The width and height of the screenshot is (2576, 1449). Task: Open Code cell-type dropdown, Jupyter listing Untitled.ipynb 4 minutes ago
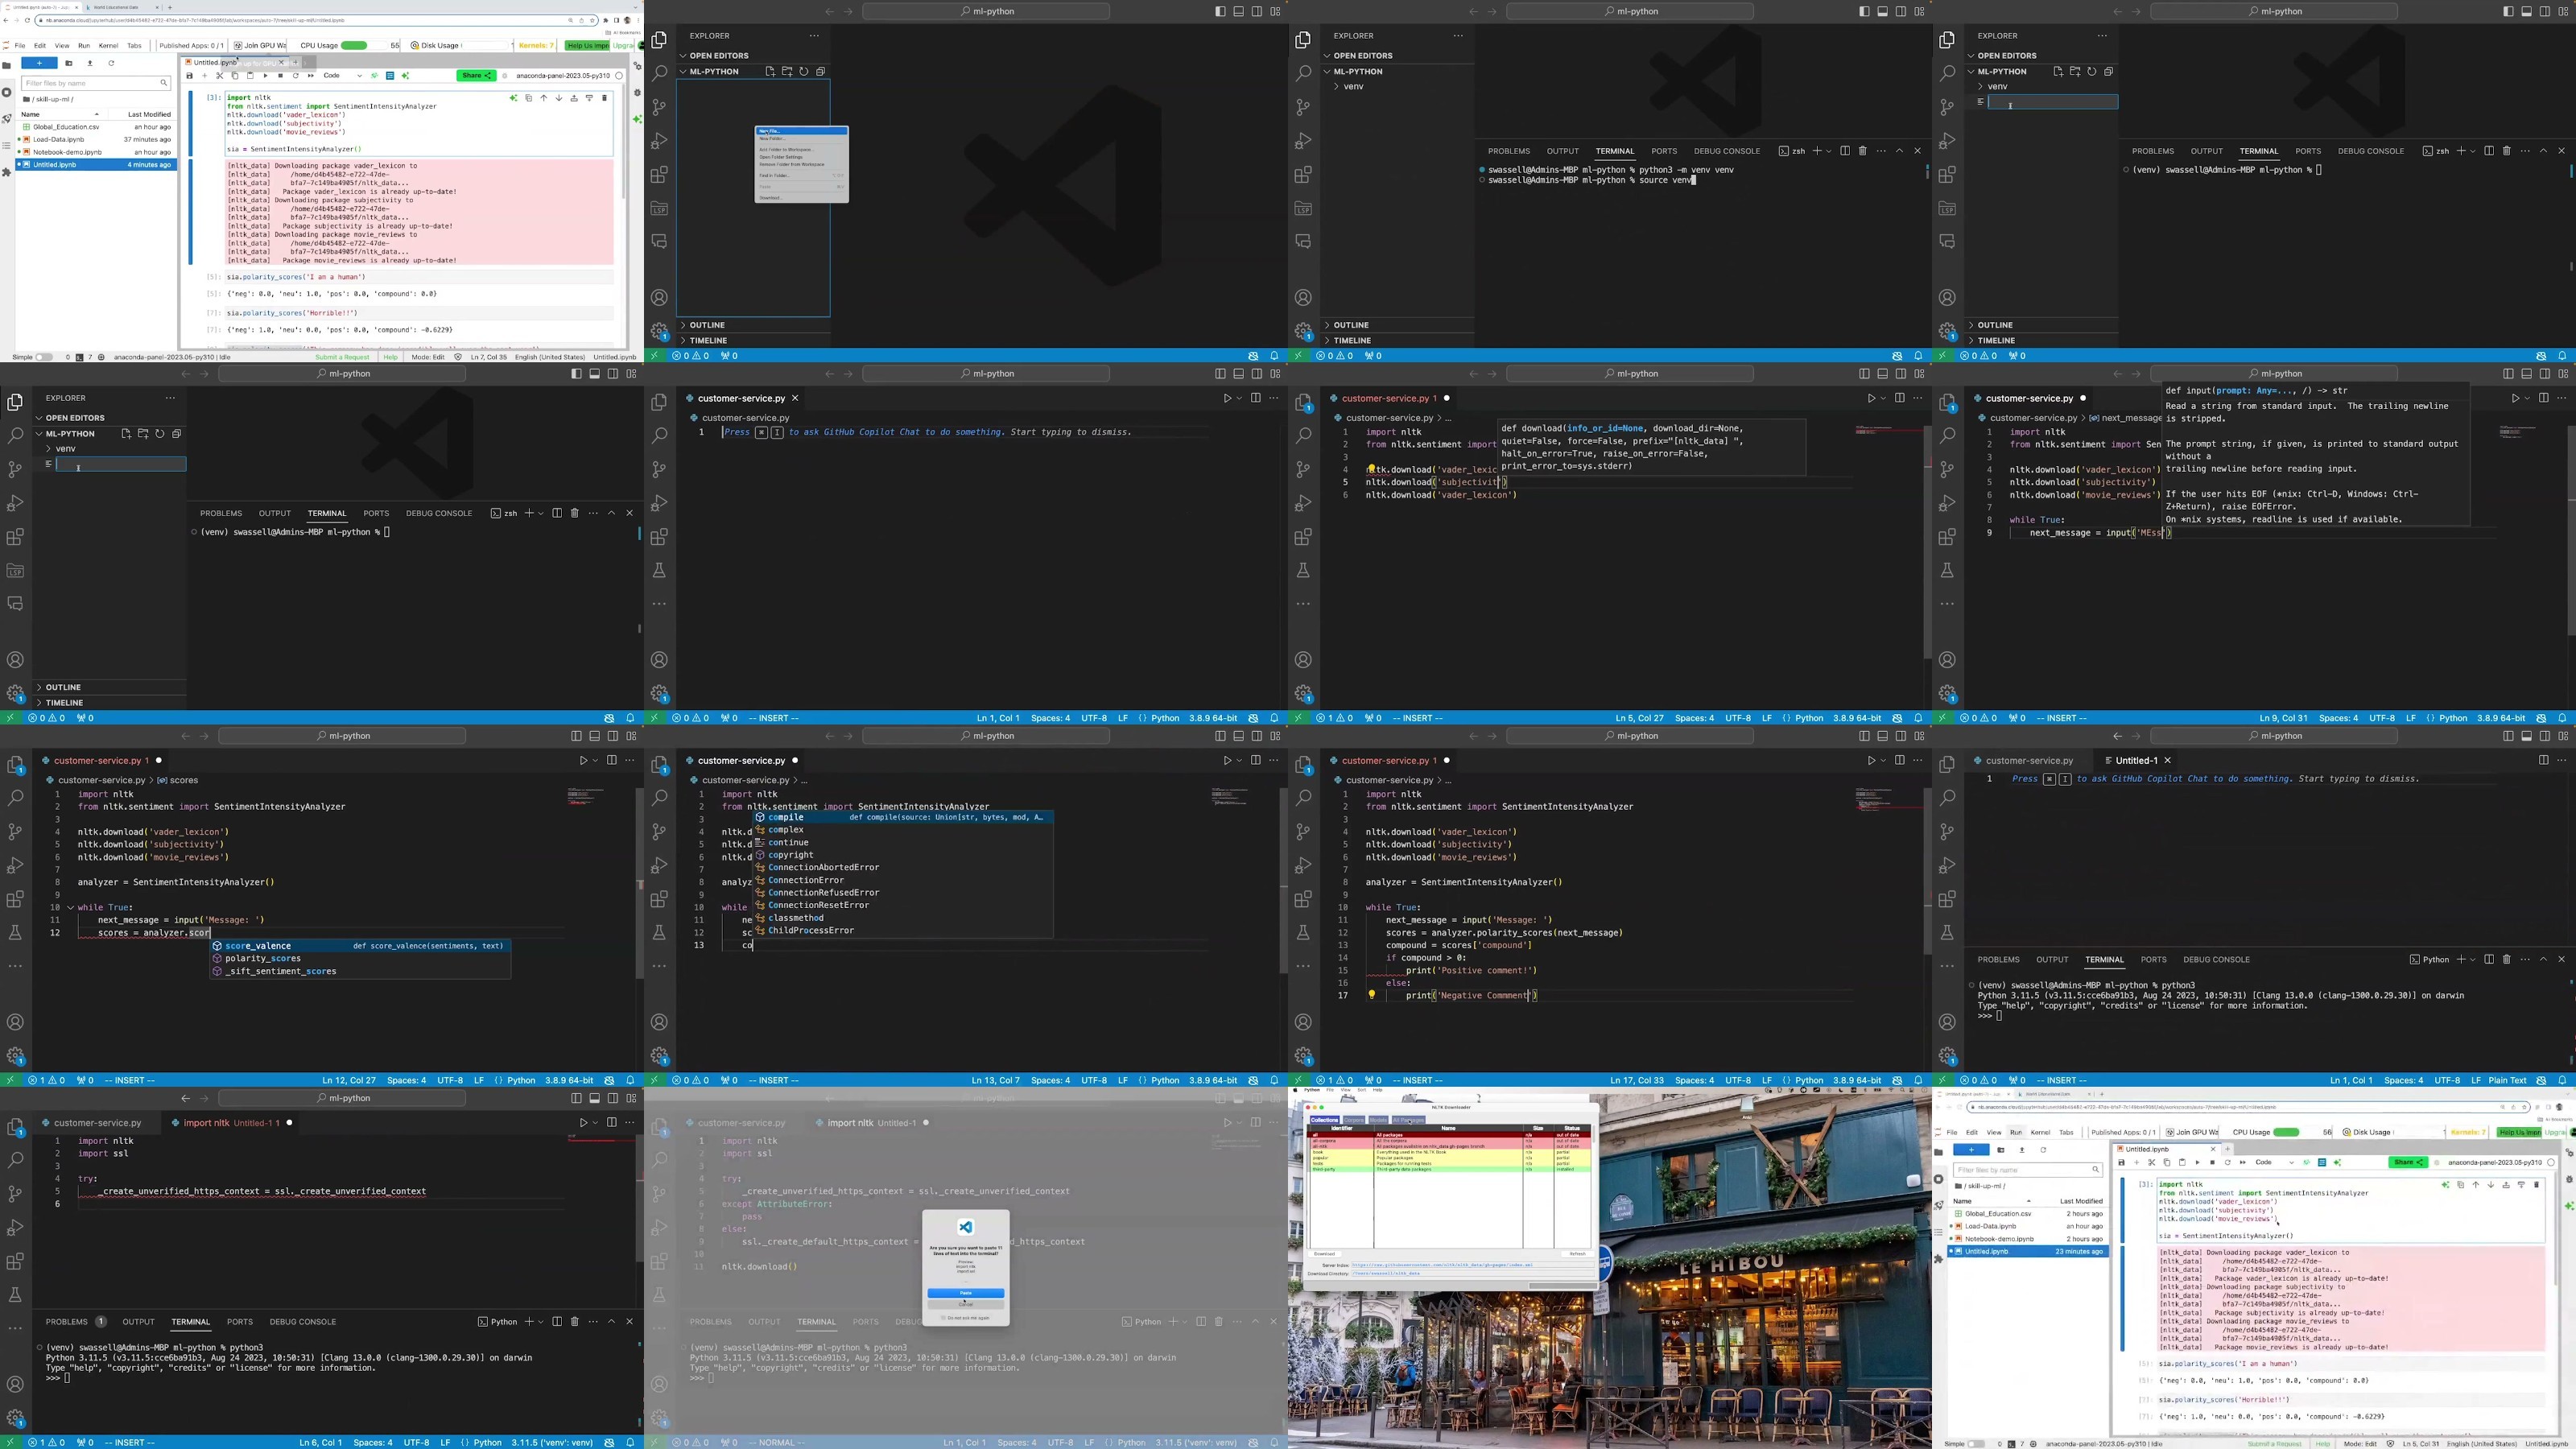pyautogui.click(x=344, y=76)
